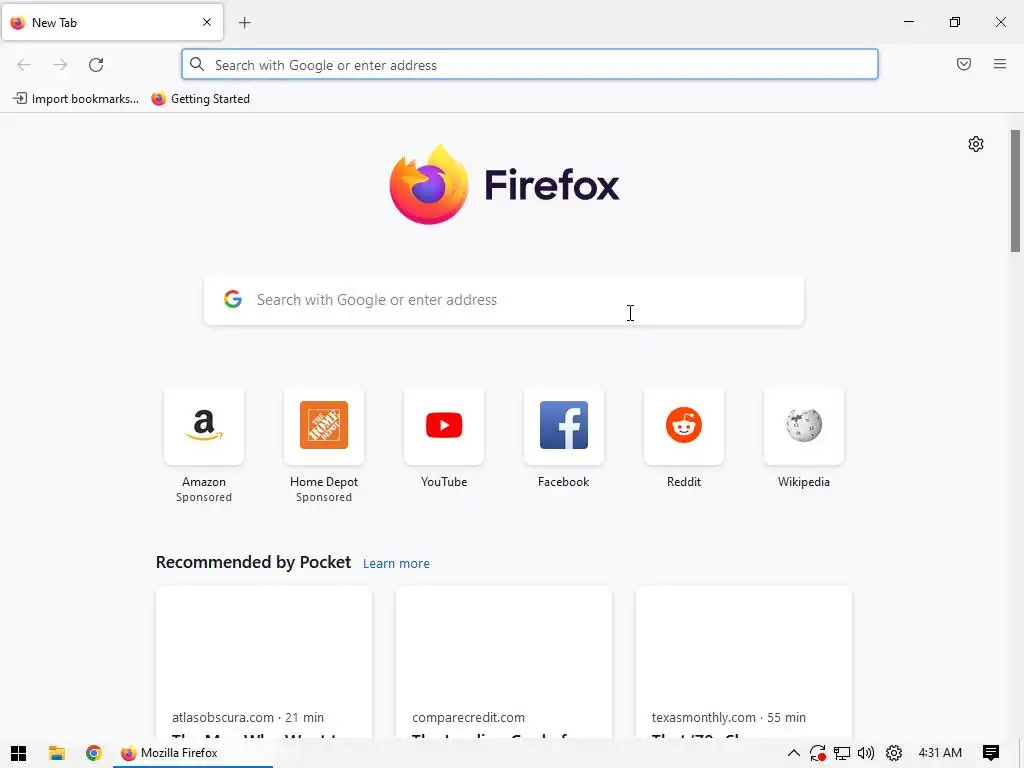Select the New Tab tab
Screen dimensions: 1024x768
(112, 22)
